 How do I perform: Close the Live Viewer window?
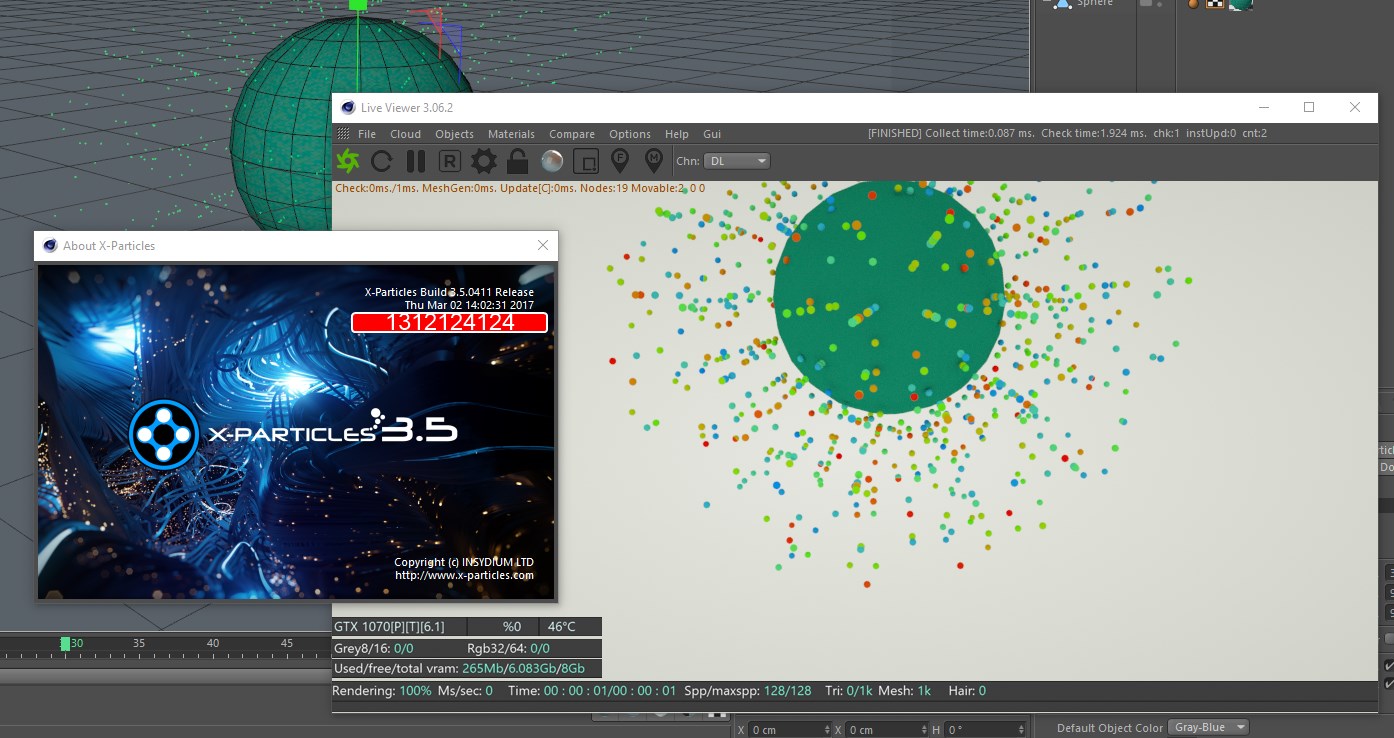tap(1355, 107)
